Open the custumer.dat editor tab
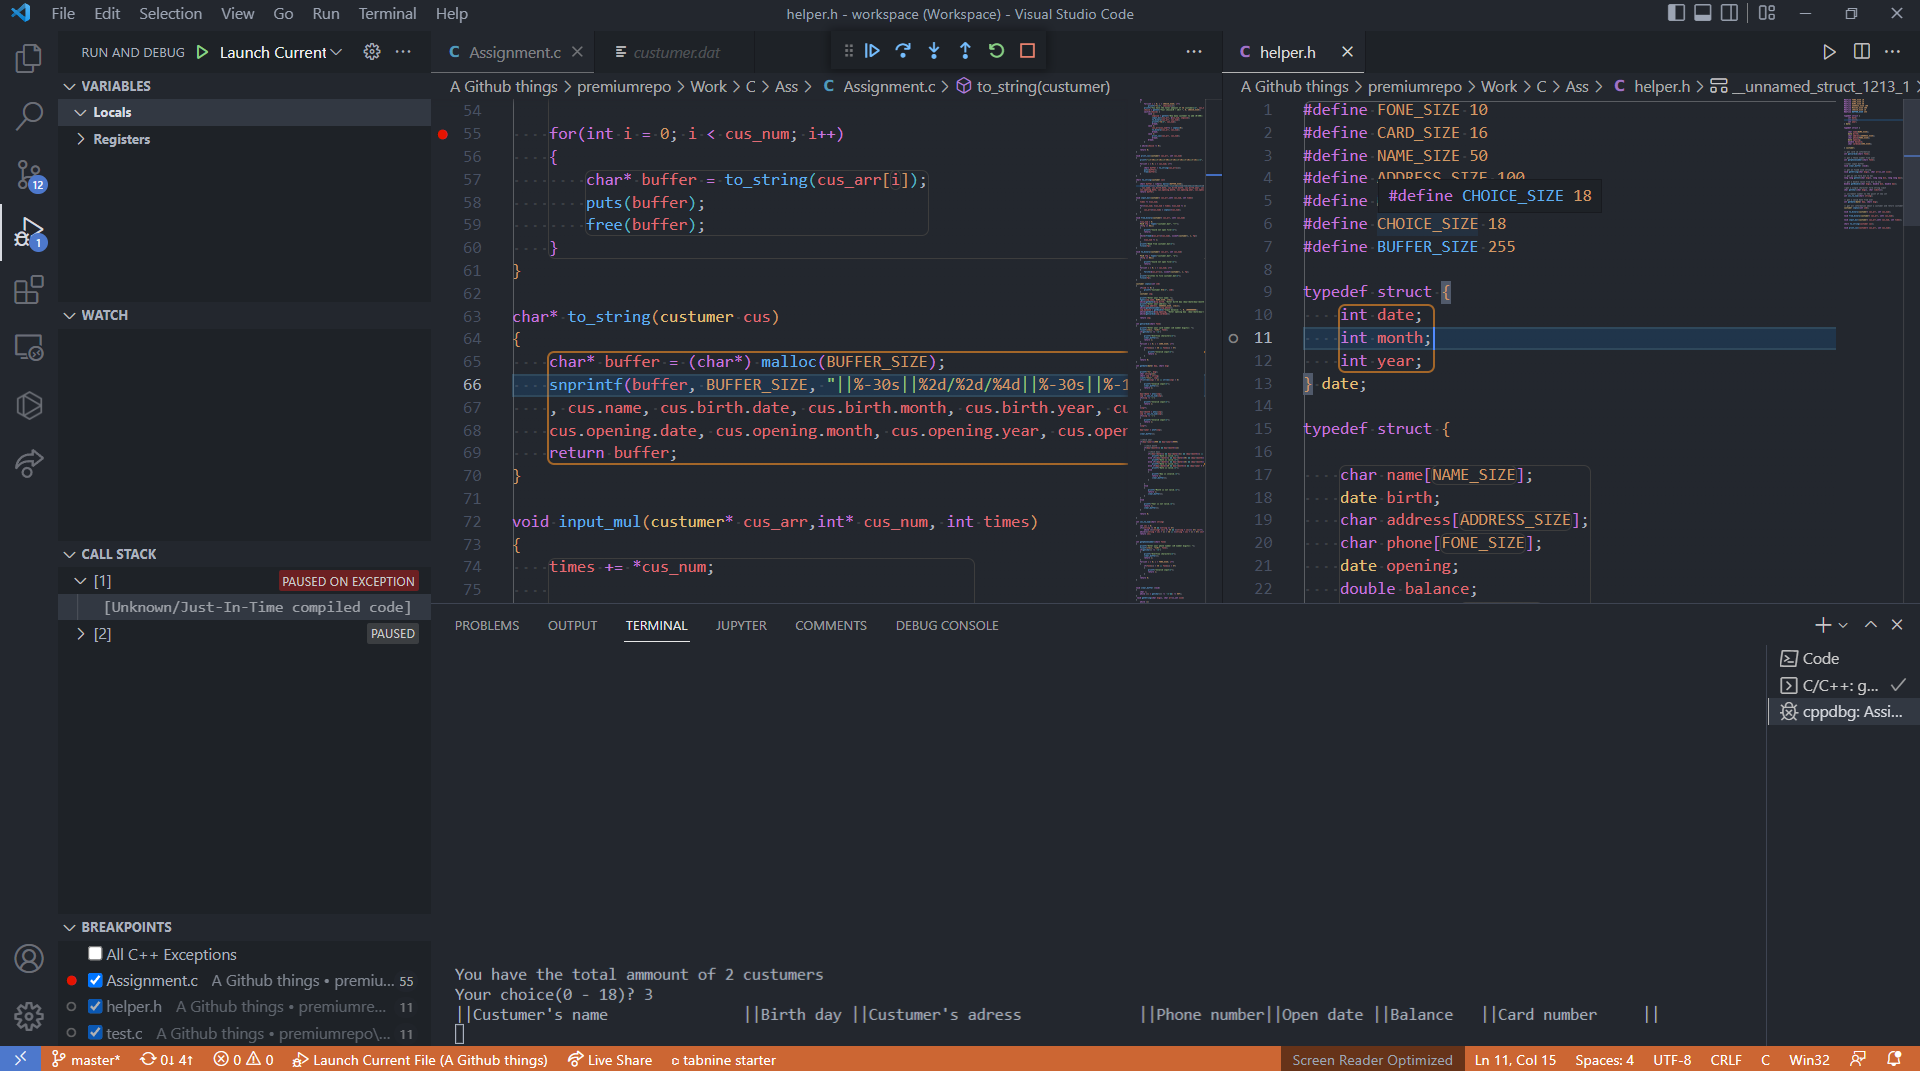The height and width of the screenshot is (1071, 1920). (x=676, y=52)
